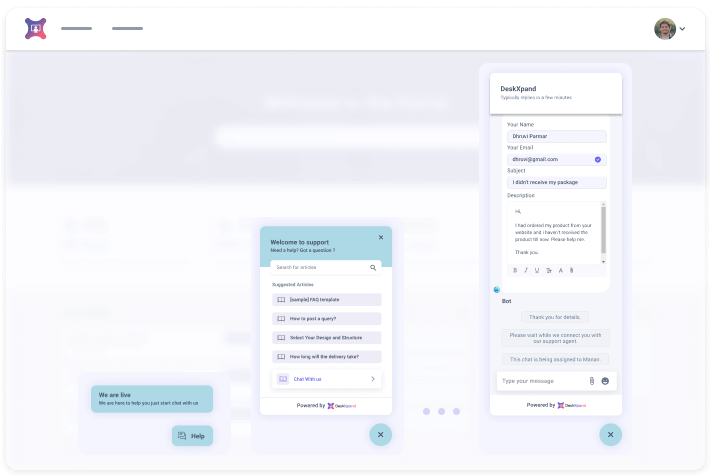Open How long will the delivery take article

pos(326,356)
